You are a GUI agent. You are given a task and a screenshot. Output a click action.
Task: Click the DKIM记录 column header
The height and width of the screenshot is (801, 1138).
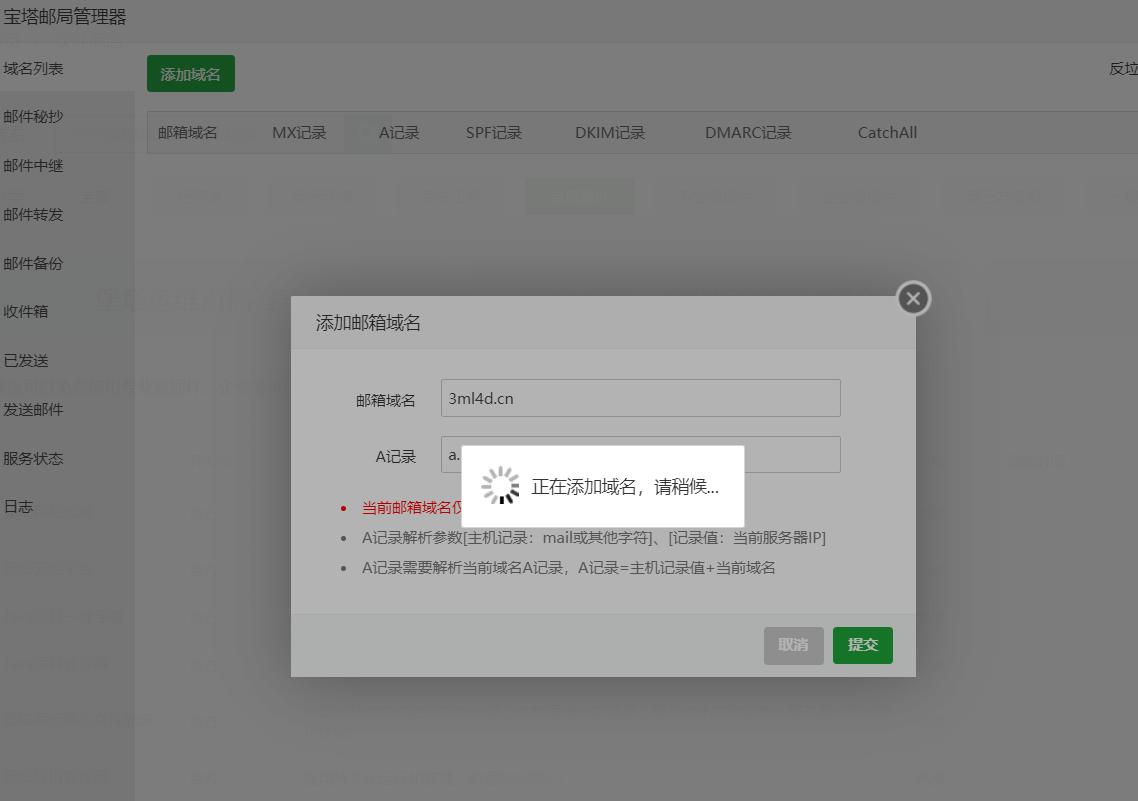pos(610,133)
